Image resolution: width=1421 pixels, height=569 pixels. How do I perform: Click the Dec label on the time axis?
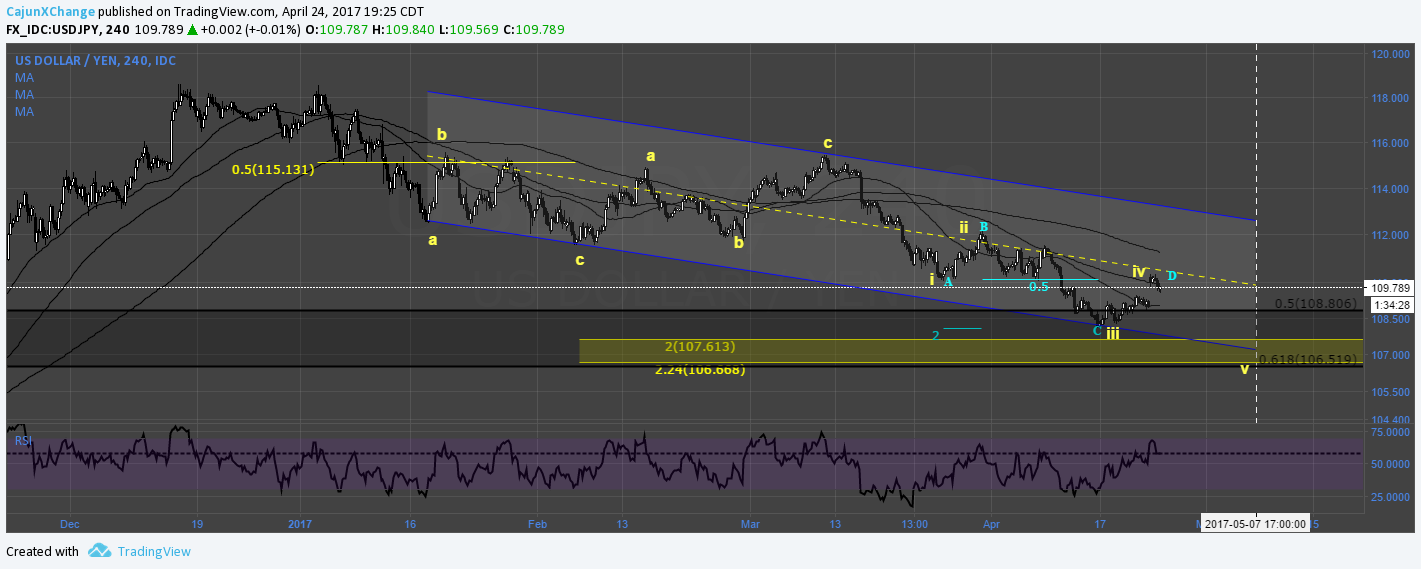pos(69,524)
